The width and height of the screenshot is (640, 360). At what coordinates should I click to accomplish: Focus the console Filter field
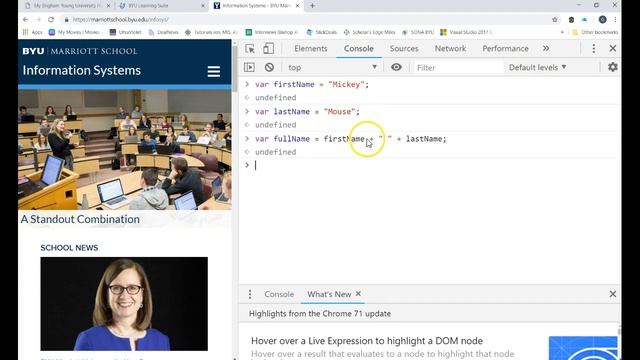458,67
